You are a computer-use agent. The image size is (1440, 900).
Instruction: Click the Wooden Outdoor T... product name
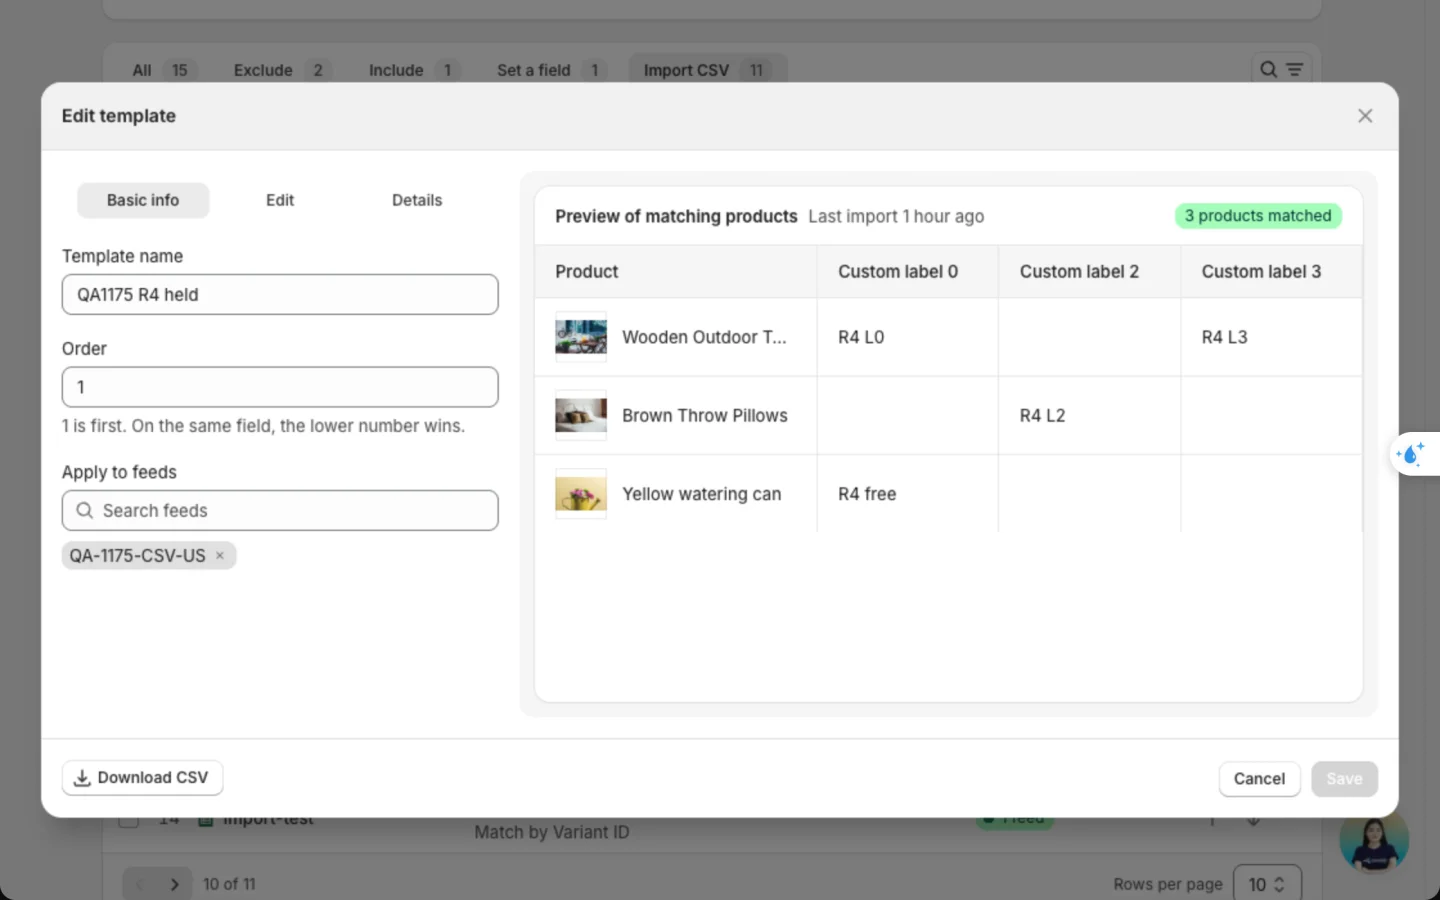704,337
